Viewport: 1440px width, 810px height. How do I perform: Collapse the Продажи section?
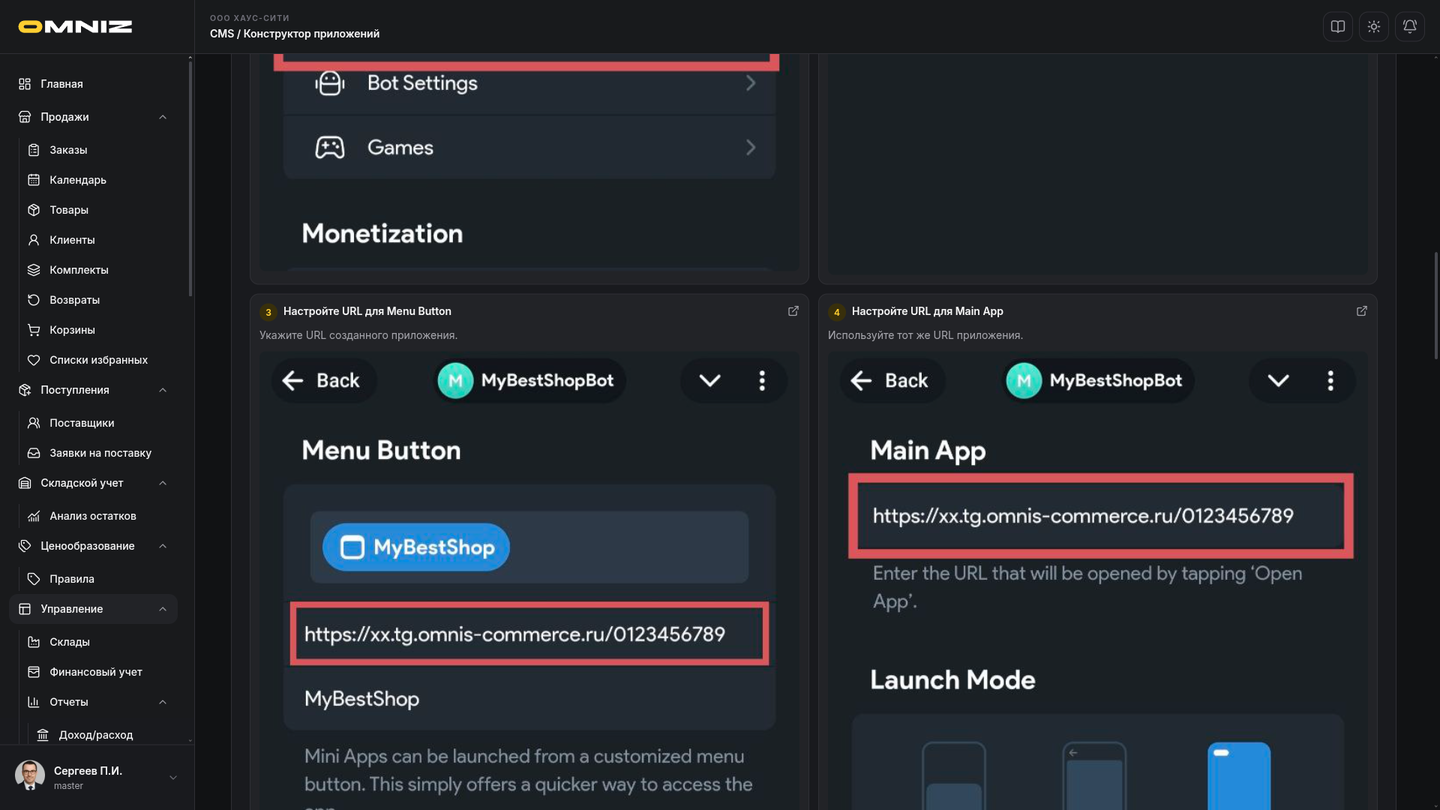[162, 117]
